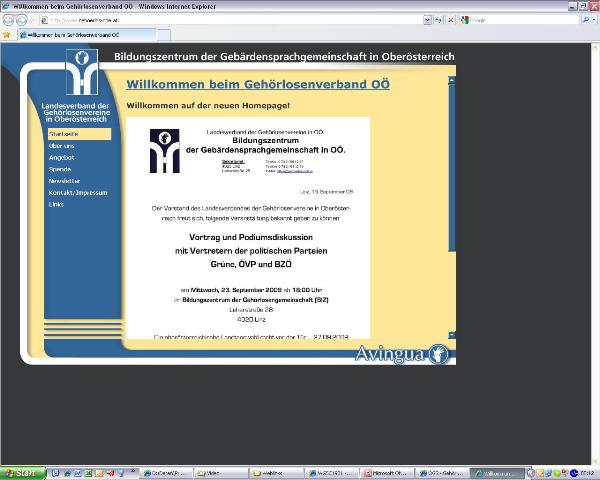The width and height of the screenshot is (600, 480).
Task: Click the Favorites star icon
Action: pyautogui.click(x=7, y=33)
